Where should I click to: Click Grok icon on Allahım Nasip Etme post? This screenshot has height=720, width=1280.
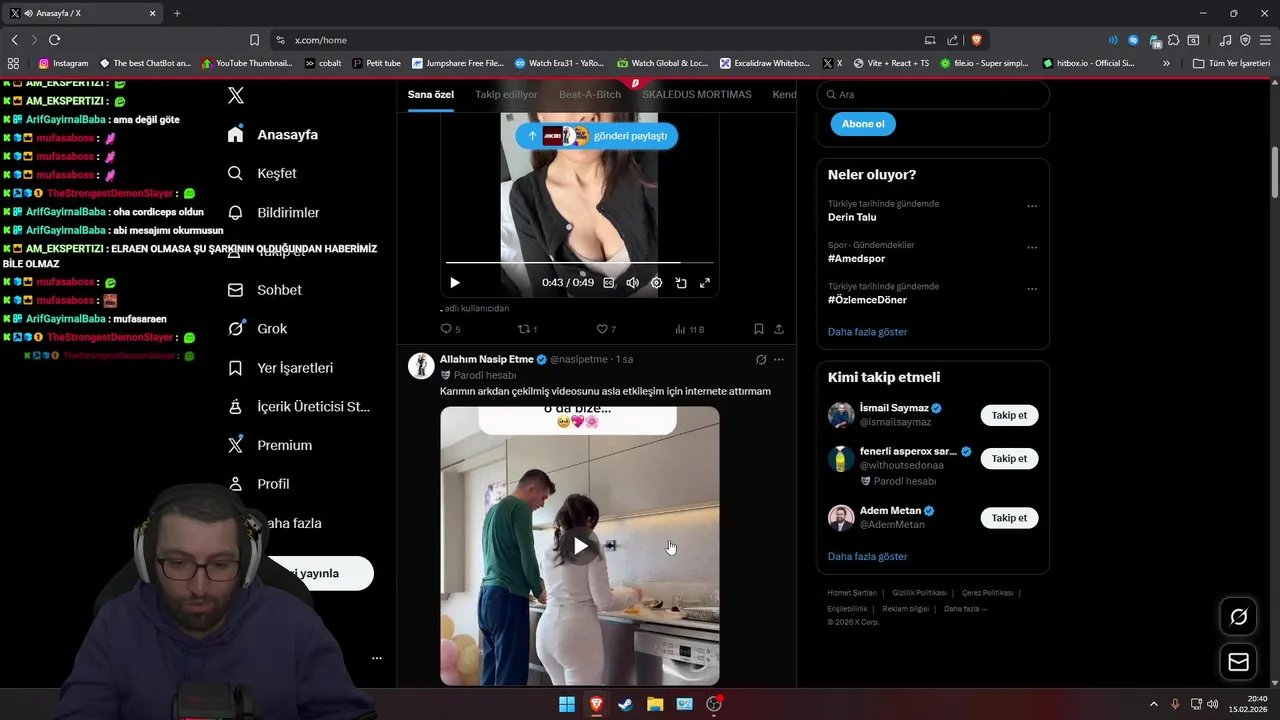click(761, 359)
